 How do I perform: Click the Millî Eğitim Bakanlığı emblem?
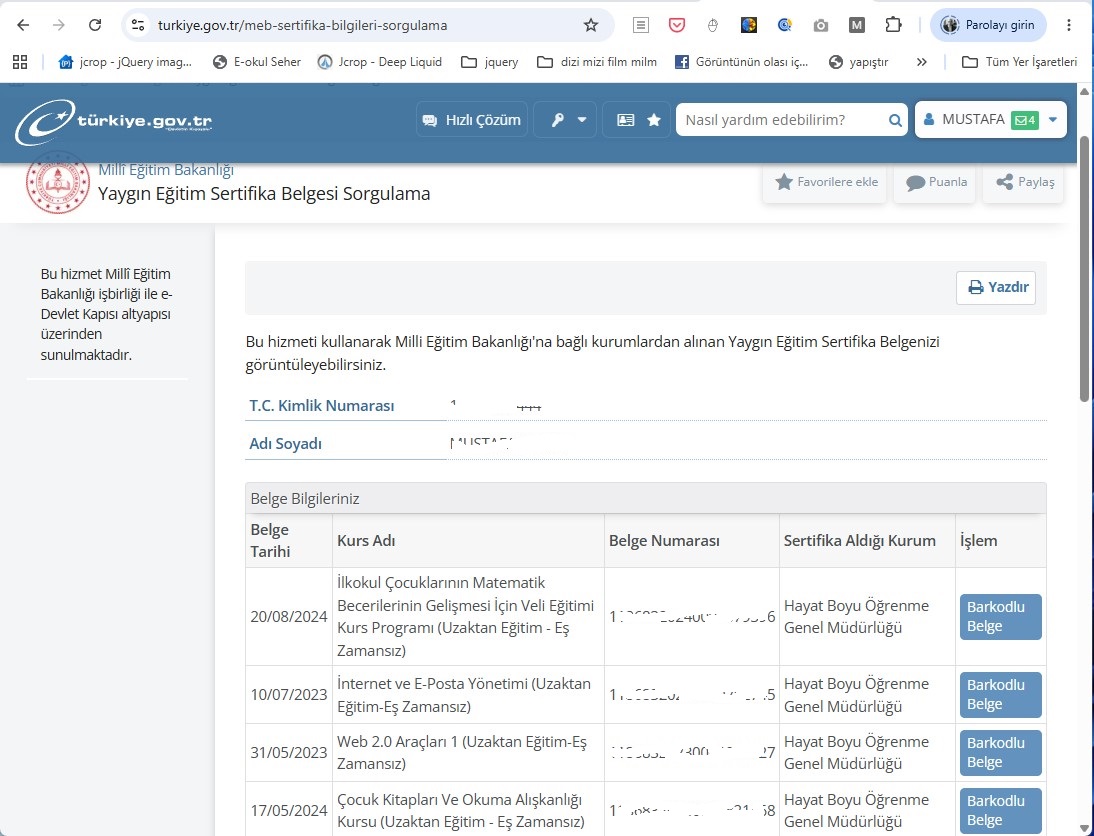pyautogui.click(x=58, y=183)
